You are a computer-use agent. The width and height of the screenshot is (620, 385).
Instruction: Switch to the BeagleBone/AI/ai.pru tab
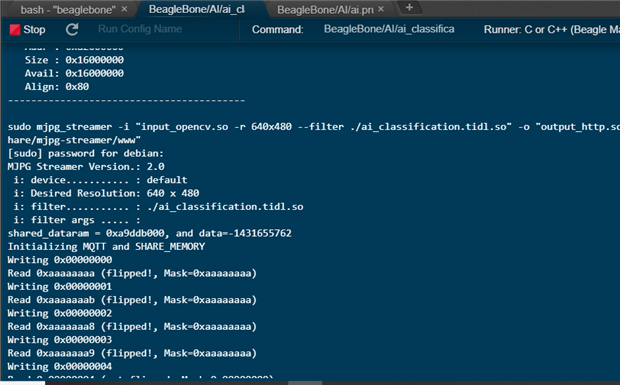pos(325,10)
